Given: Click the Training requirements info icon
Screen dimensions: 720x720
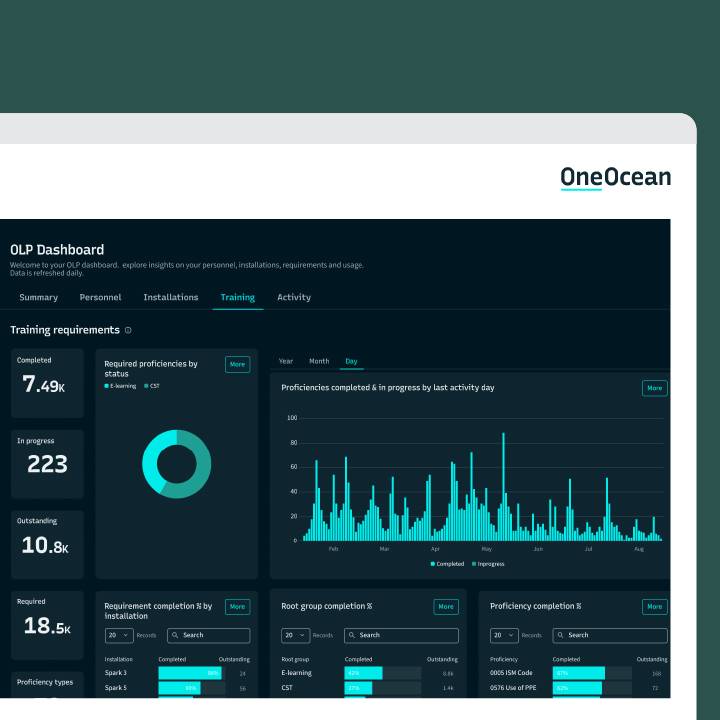Looking at the screenshot, I should tap(128, 330).
